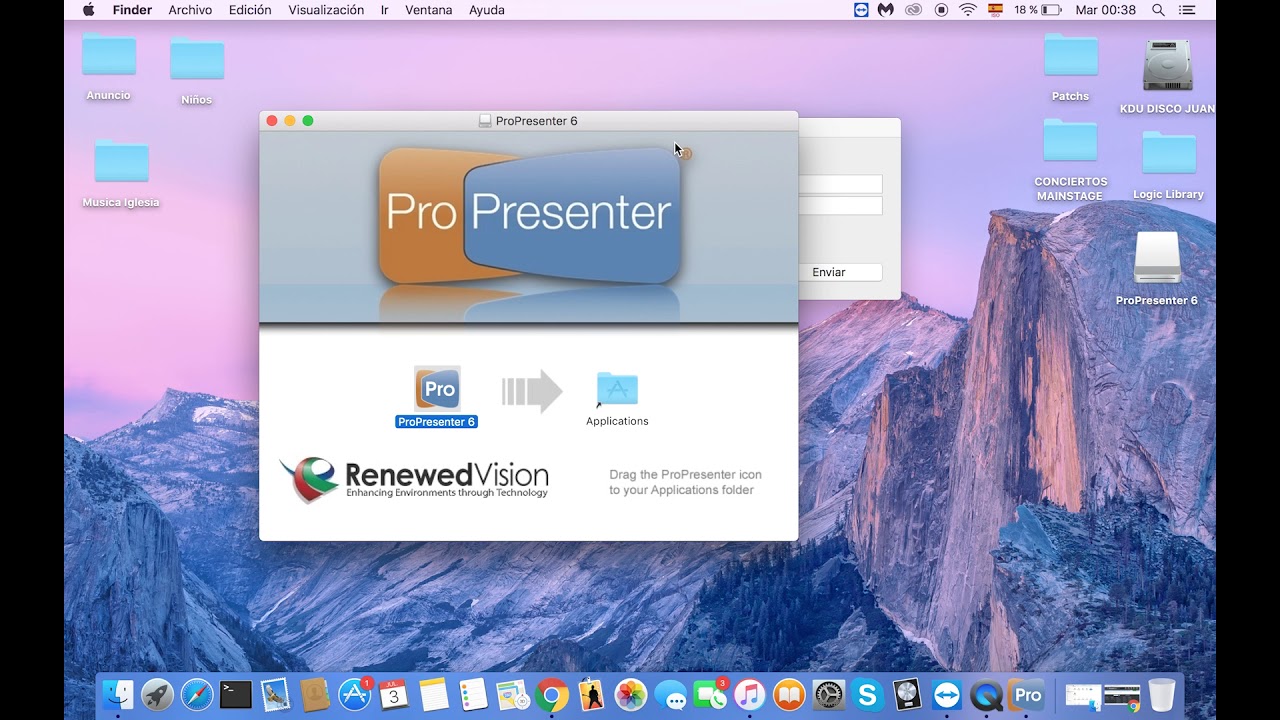Open the Applications folder shortcut in installer
Viewport: 1280px width, 720px height.
(617, 389)
